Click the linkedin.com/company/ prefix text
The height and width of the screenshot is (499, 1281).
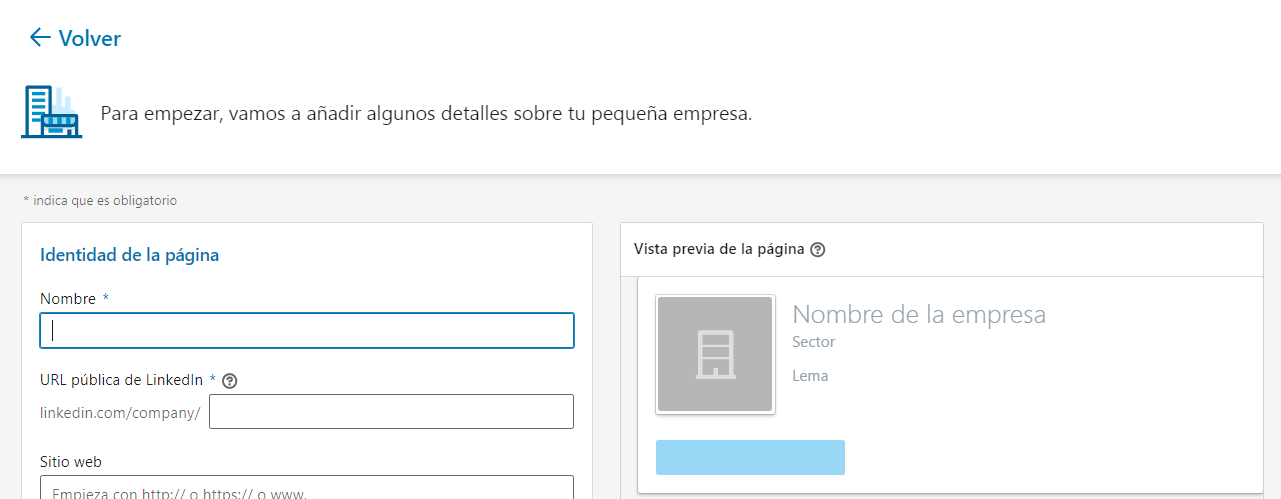tap(120, 412)
